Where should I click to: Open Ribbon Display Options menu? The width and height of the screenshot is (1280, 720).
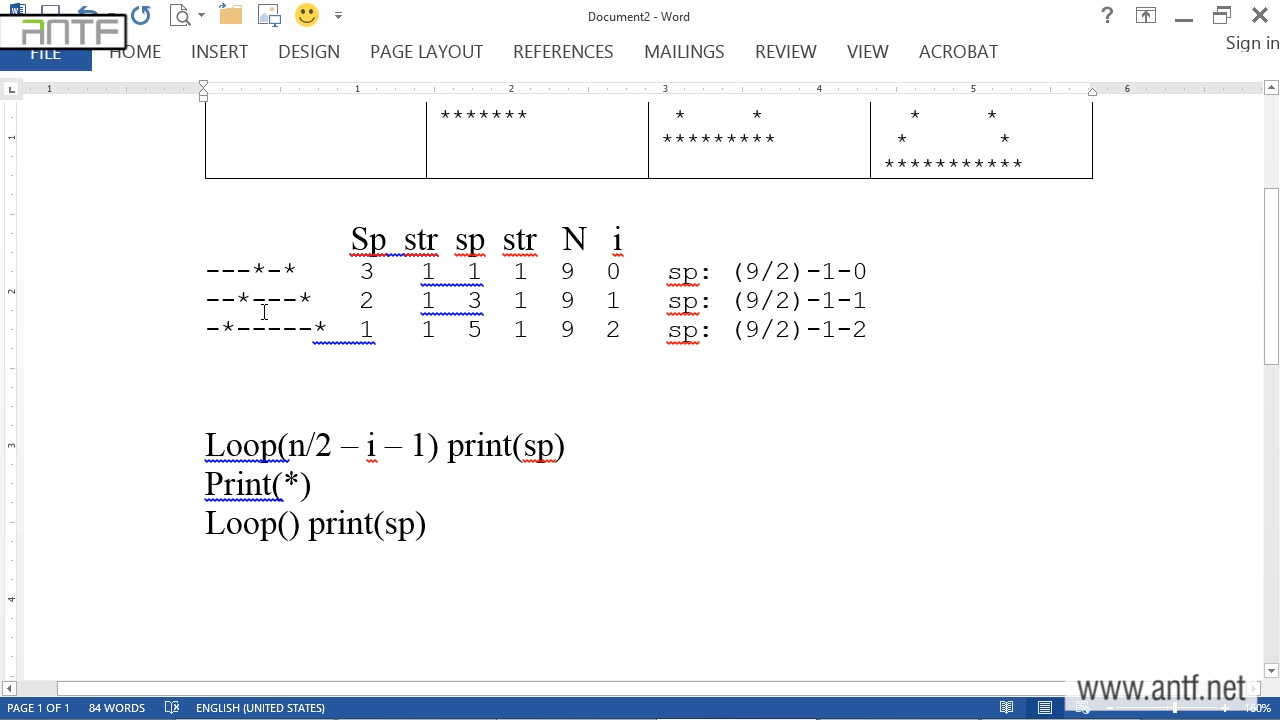point(1145,16)
